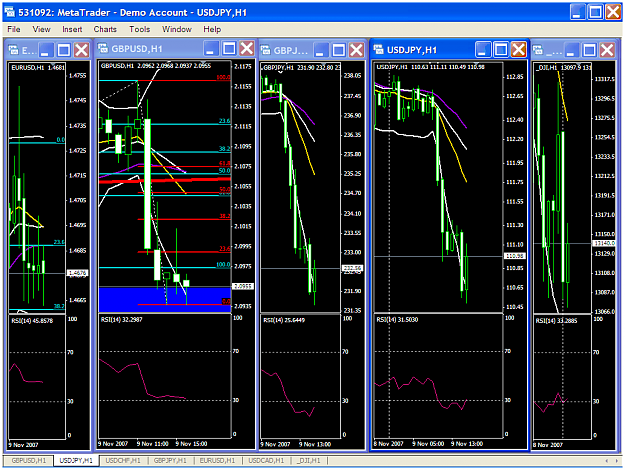The height and width of the screenshot is (470, 625).
Task: Minimize the USDJPY,H1 chart window
Action: pyautogui.click(x=483, y=49)
